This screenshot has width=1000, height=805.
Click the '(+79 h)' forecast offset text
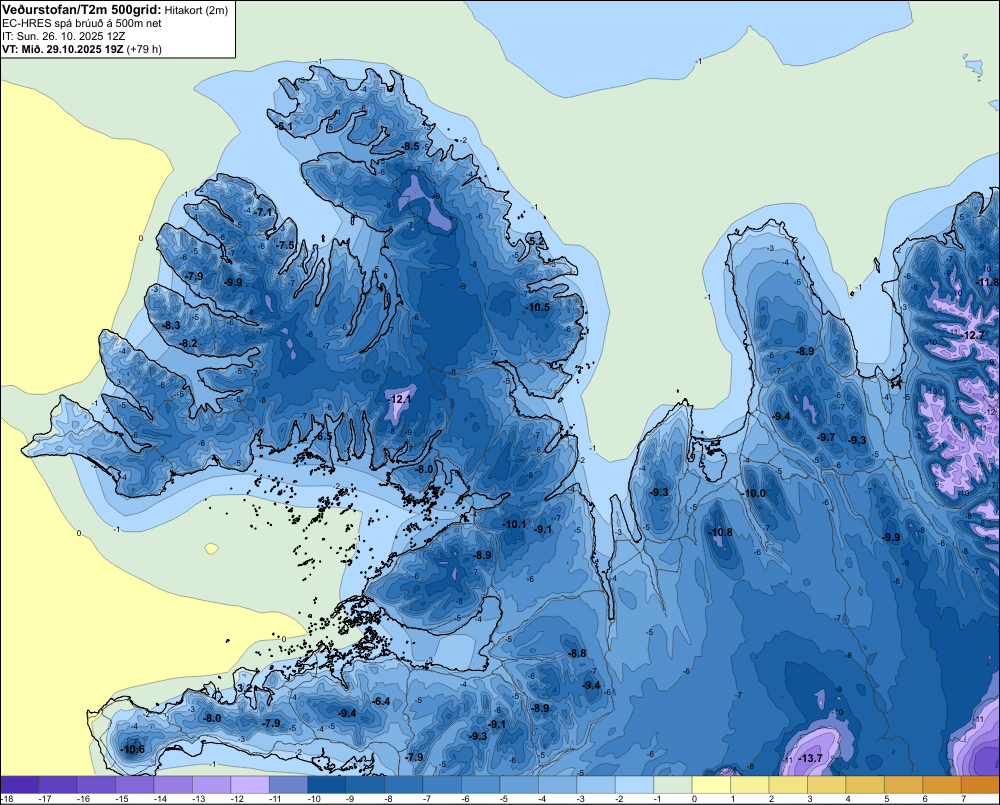click(x=144, y=49)
